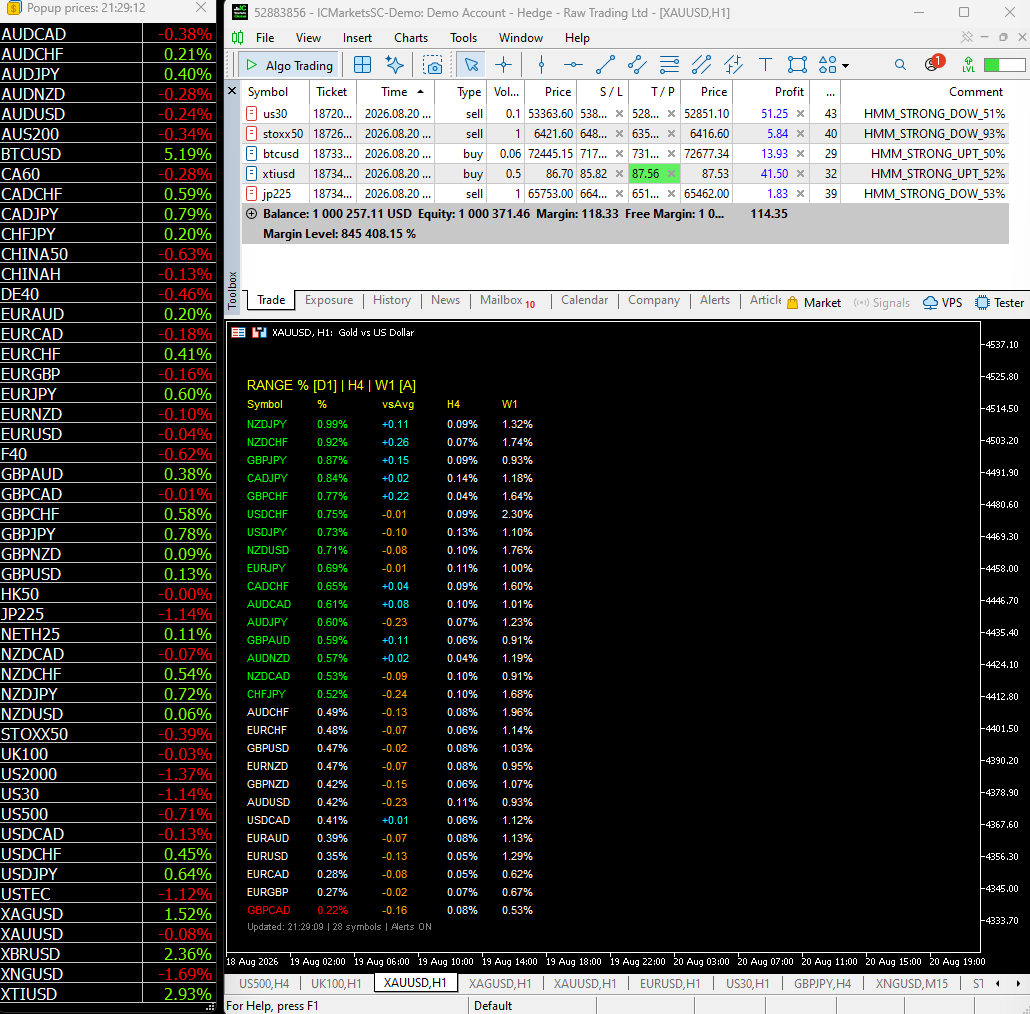Sort positions by Time column header

(x=397, y=92)
